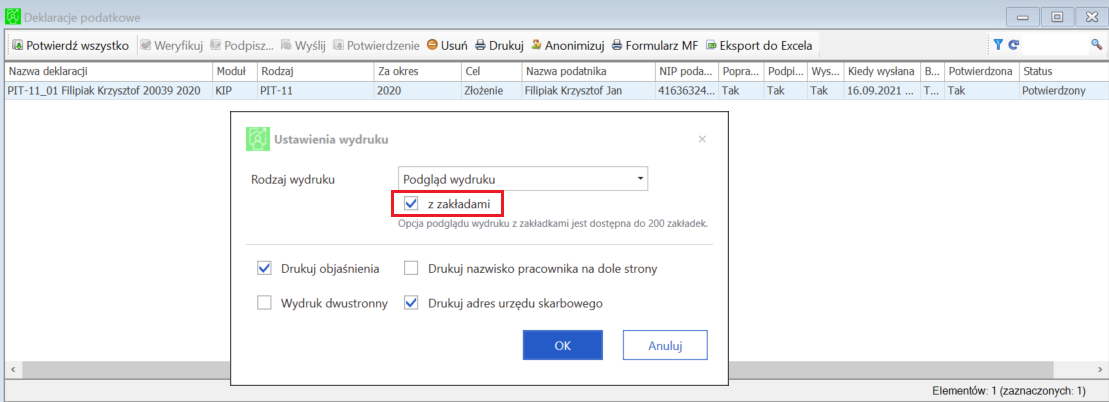The height and width of the screenshot is (402, 1109).
Task: Click the Wyślij toolbar button
Action: coord(303,46)
